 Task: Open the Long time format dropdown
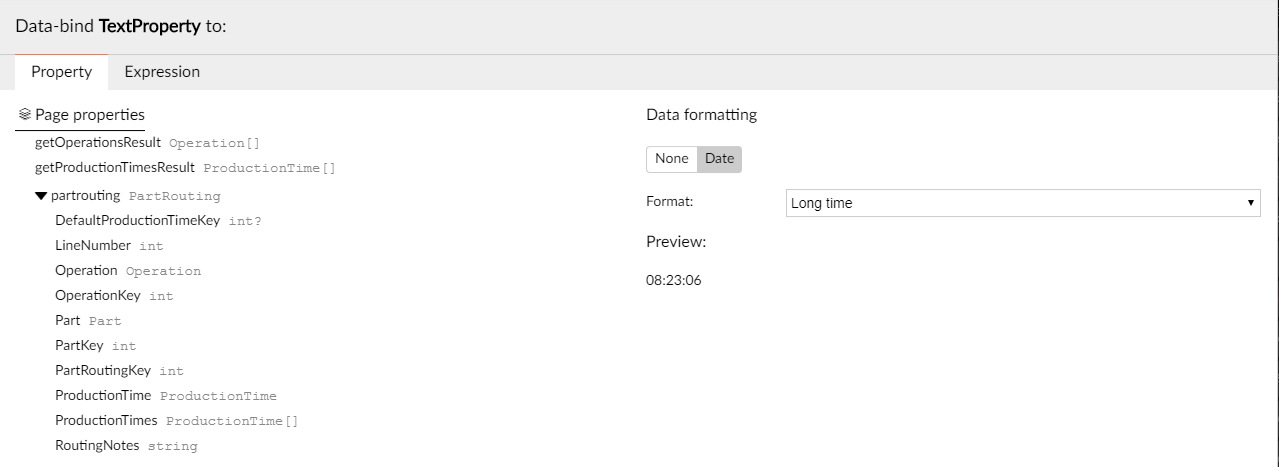pyautogui.click(x=1023, y=203)
